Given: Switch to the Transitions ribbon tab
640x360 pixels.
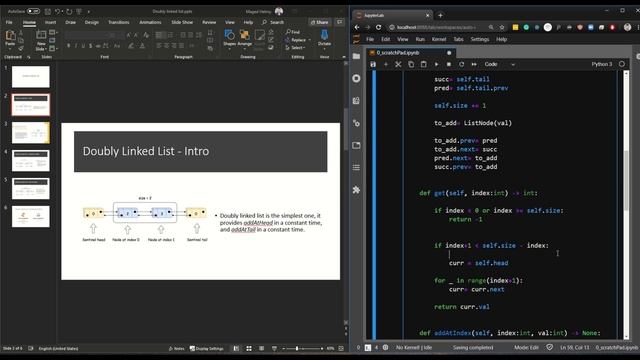Looking at the screenshot, I should (x=118, y=22).
